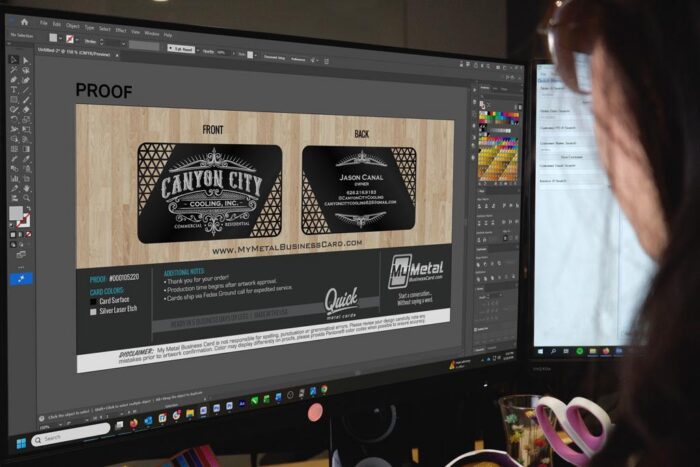Open the Edit menu
This screenshot has height=467, width=700.
coord(57,24)
